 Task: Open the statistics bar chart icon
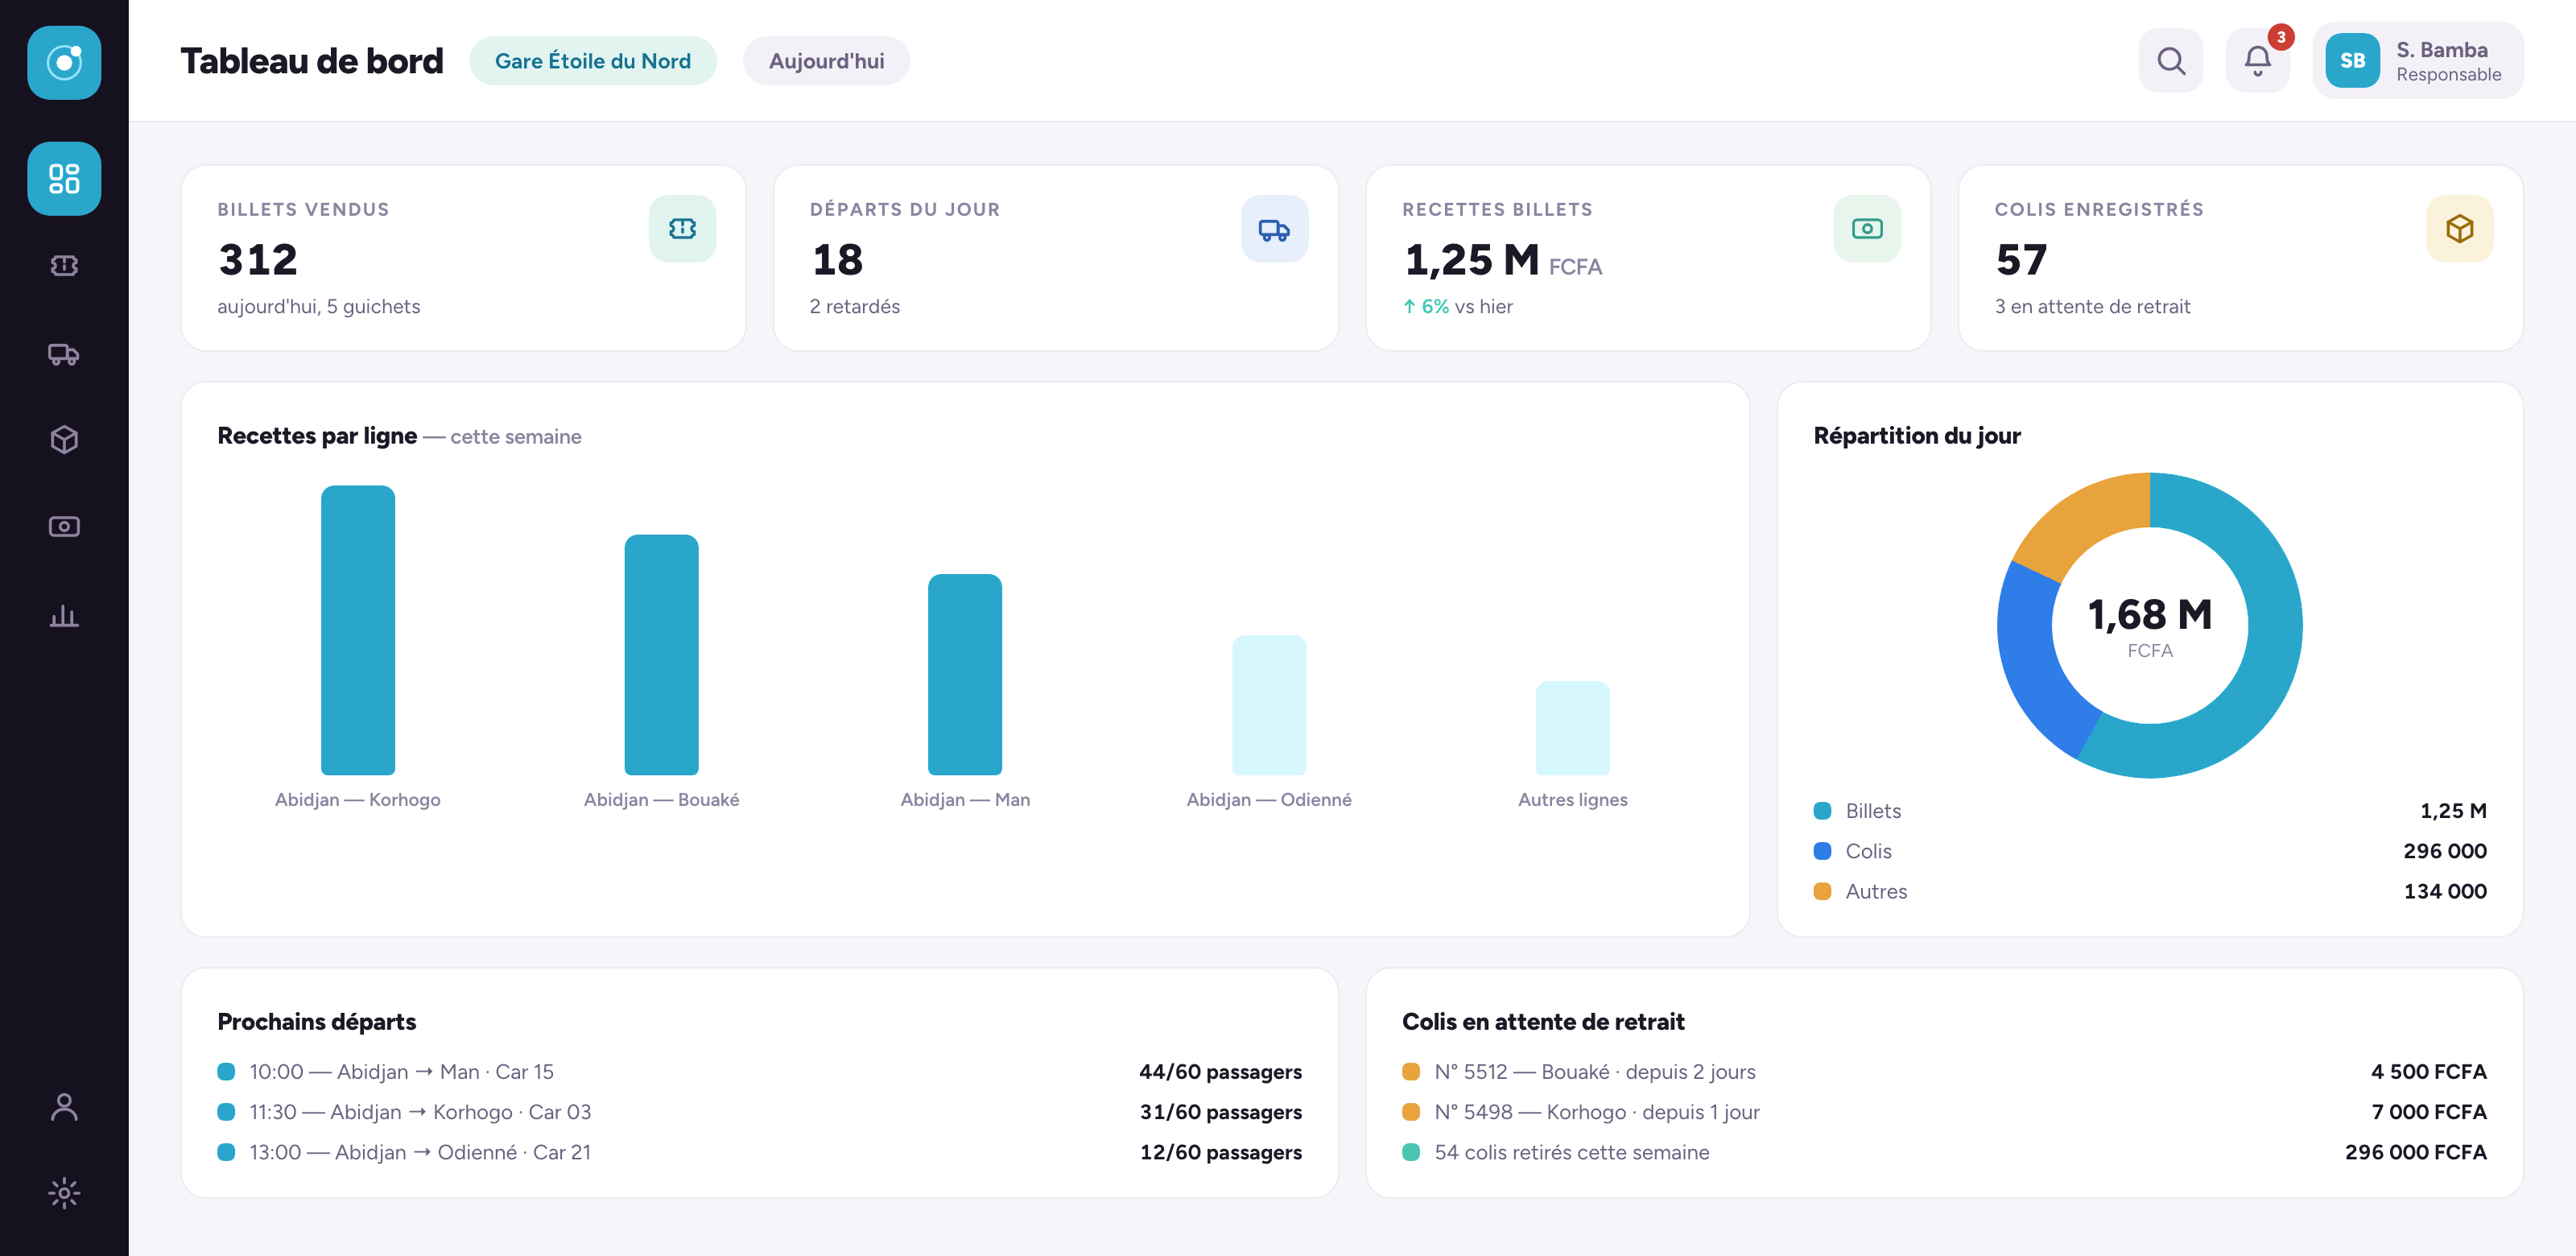click(64, 615)
